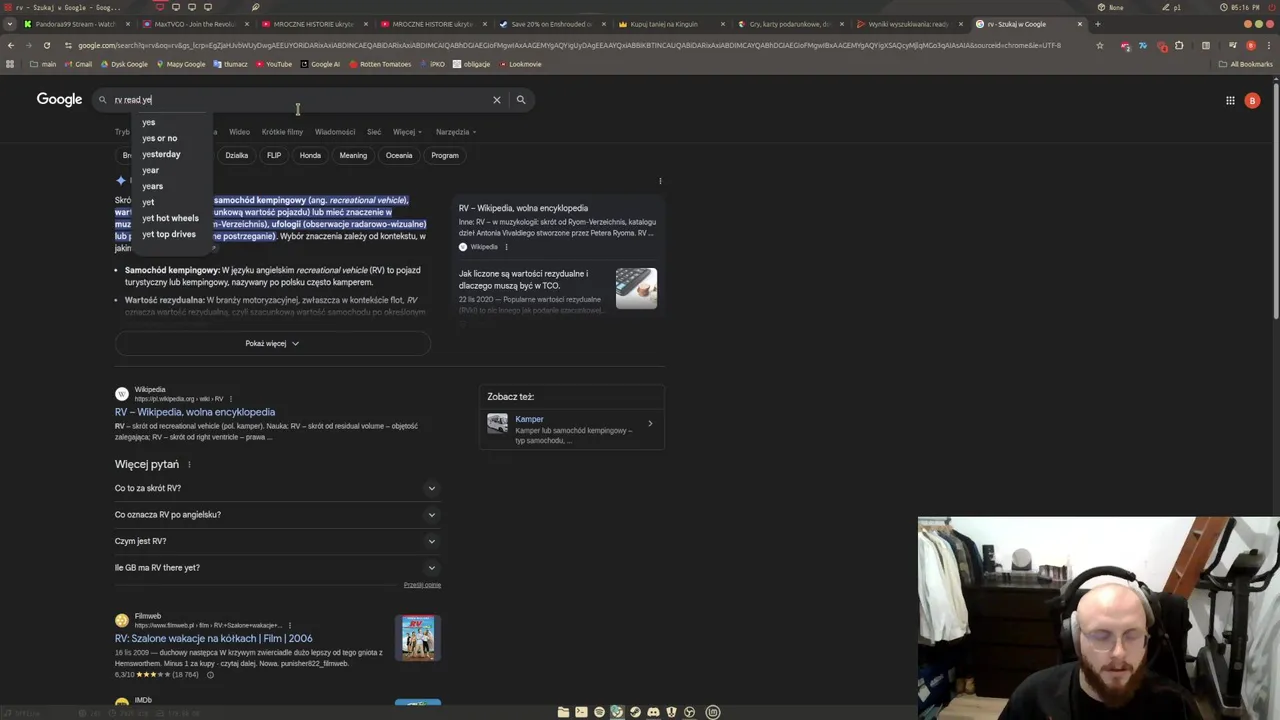Expand Pokaż więcej in AI overview

click(272, 344)
